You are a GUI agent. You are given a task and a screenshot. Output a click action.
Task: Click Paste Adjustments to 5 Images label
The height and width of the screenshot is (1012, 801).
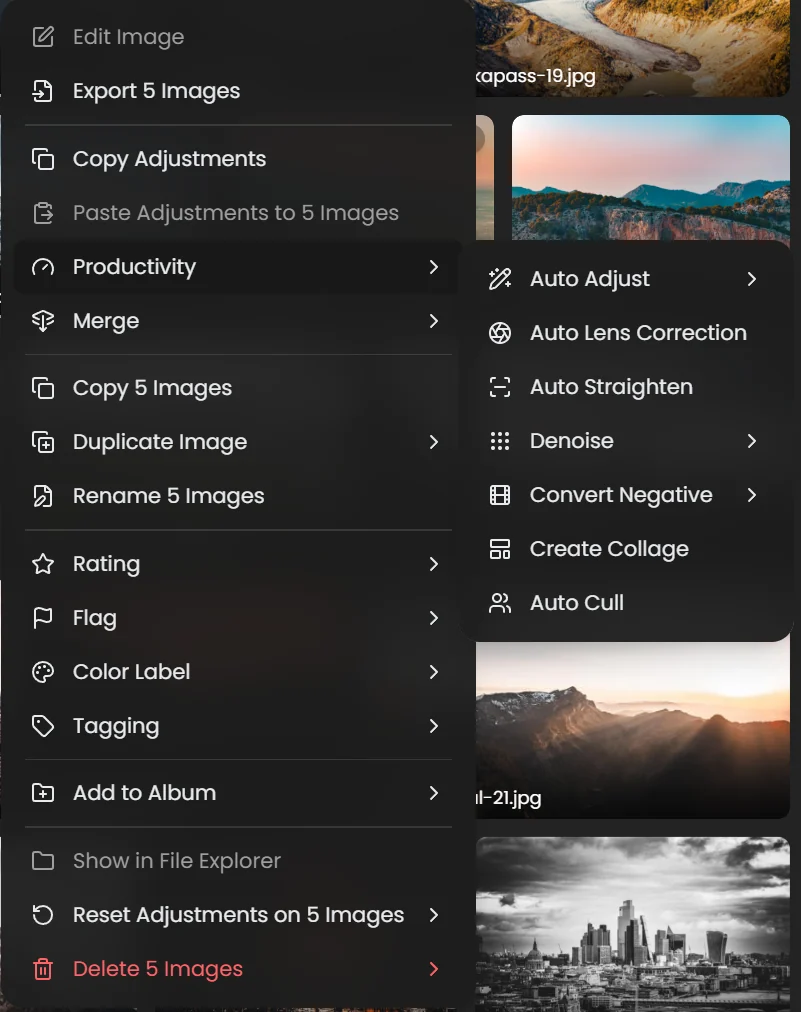tap(236, 213)
